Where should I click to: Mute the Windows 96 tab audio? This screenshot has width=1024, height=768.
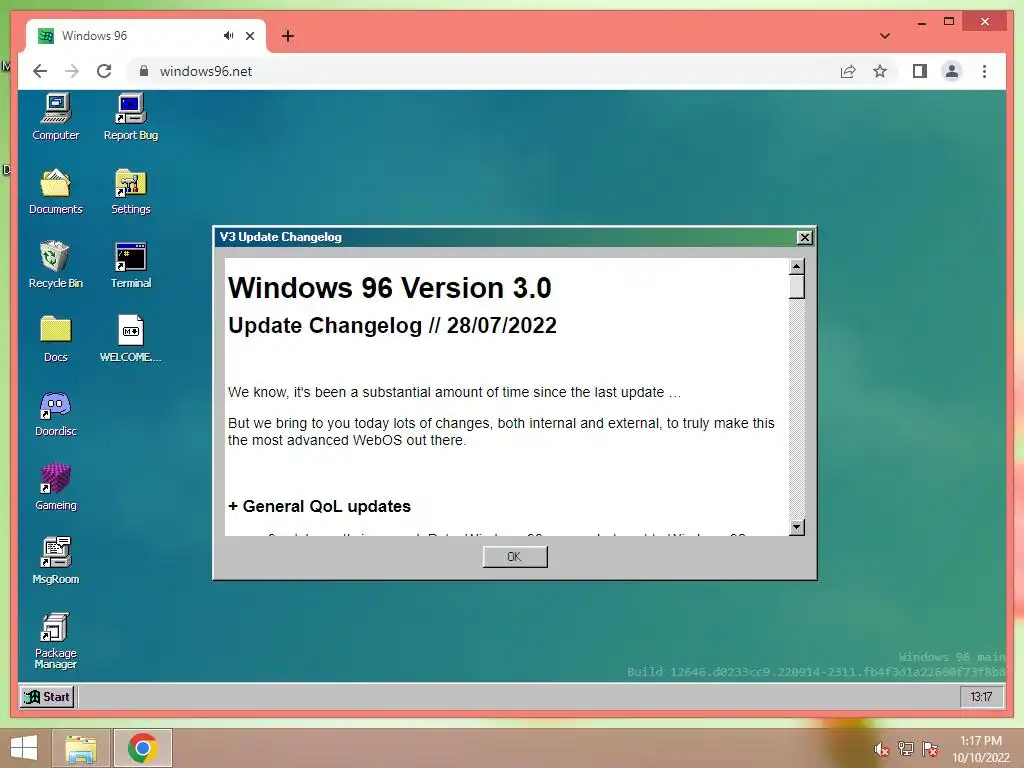pyautogui.click(x=228, y=36)
